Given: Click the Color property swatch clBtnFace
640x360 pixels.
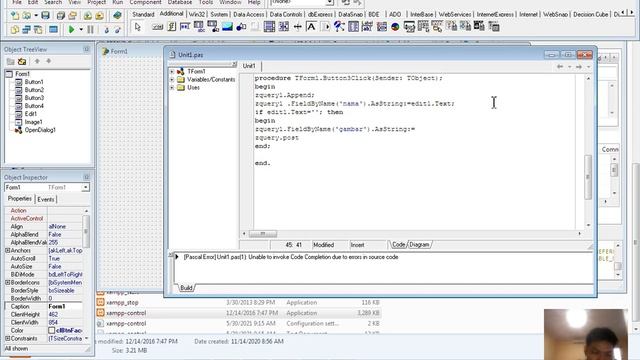Looking at the screenshot, I should [x=51, y=330].
